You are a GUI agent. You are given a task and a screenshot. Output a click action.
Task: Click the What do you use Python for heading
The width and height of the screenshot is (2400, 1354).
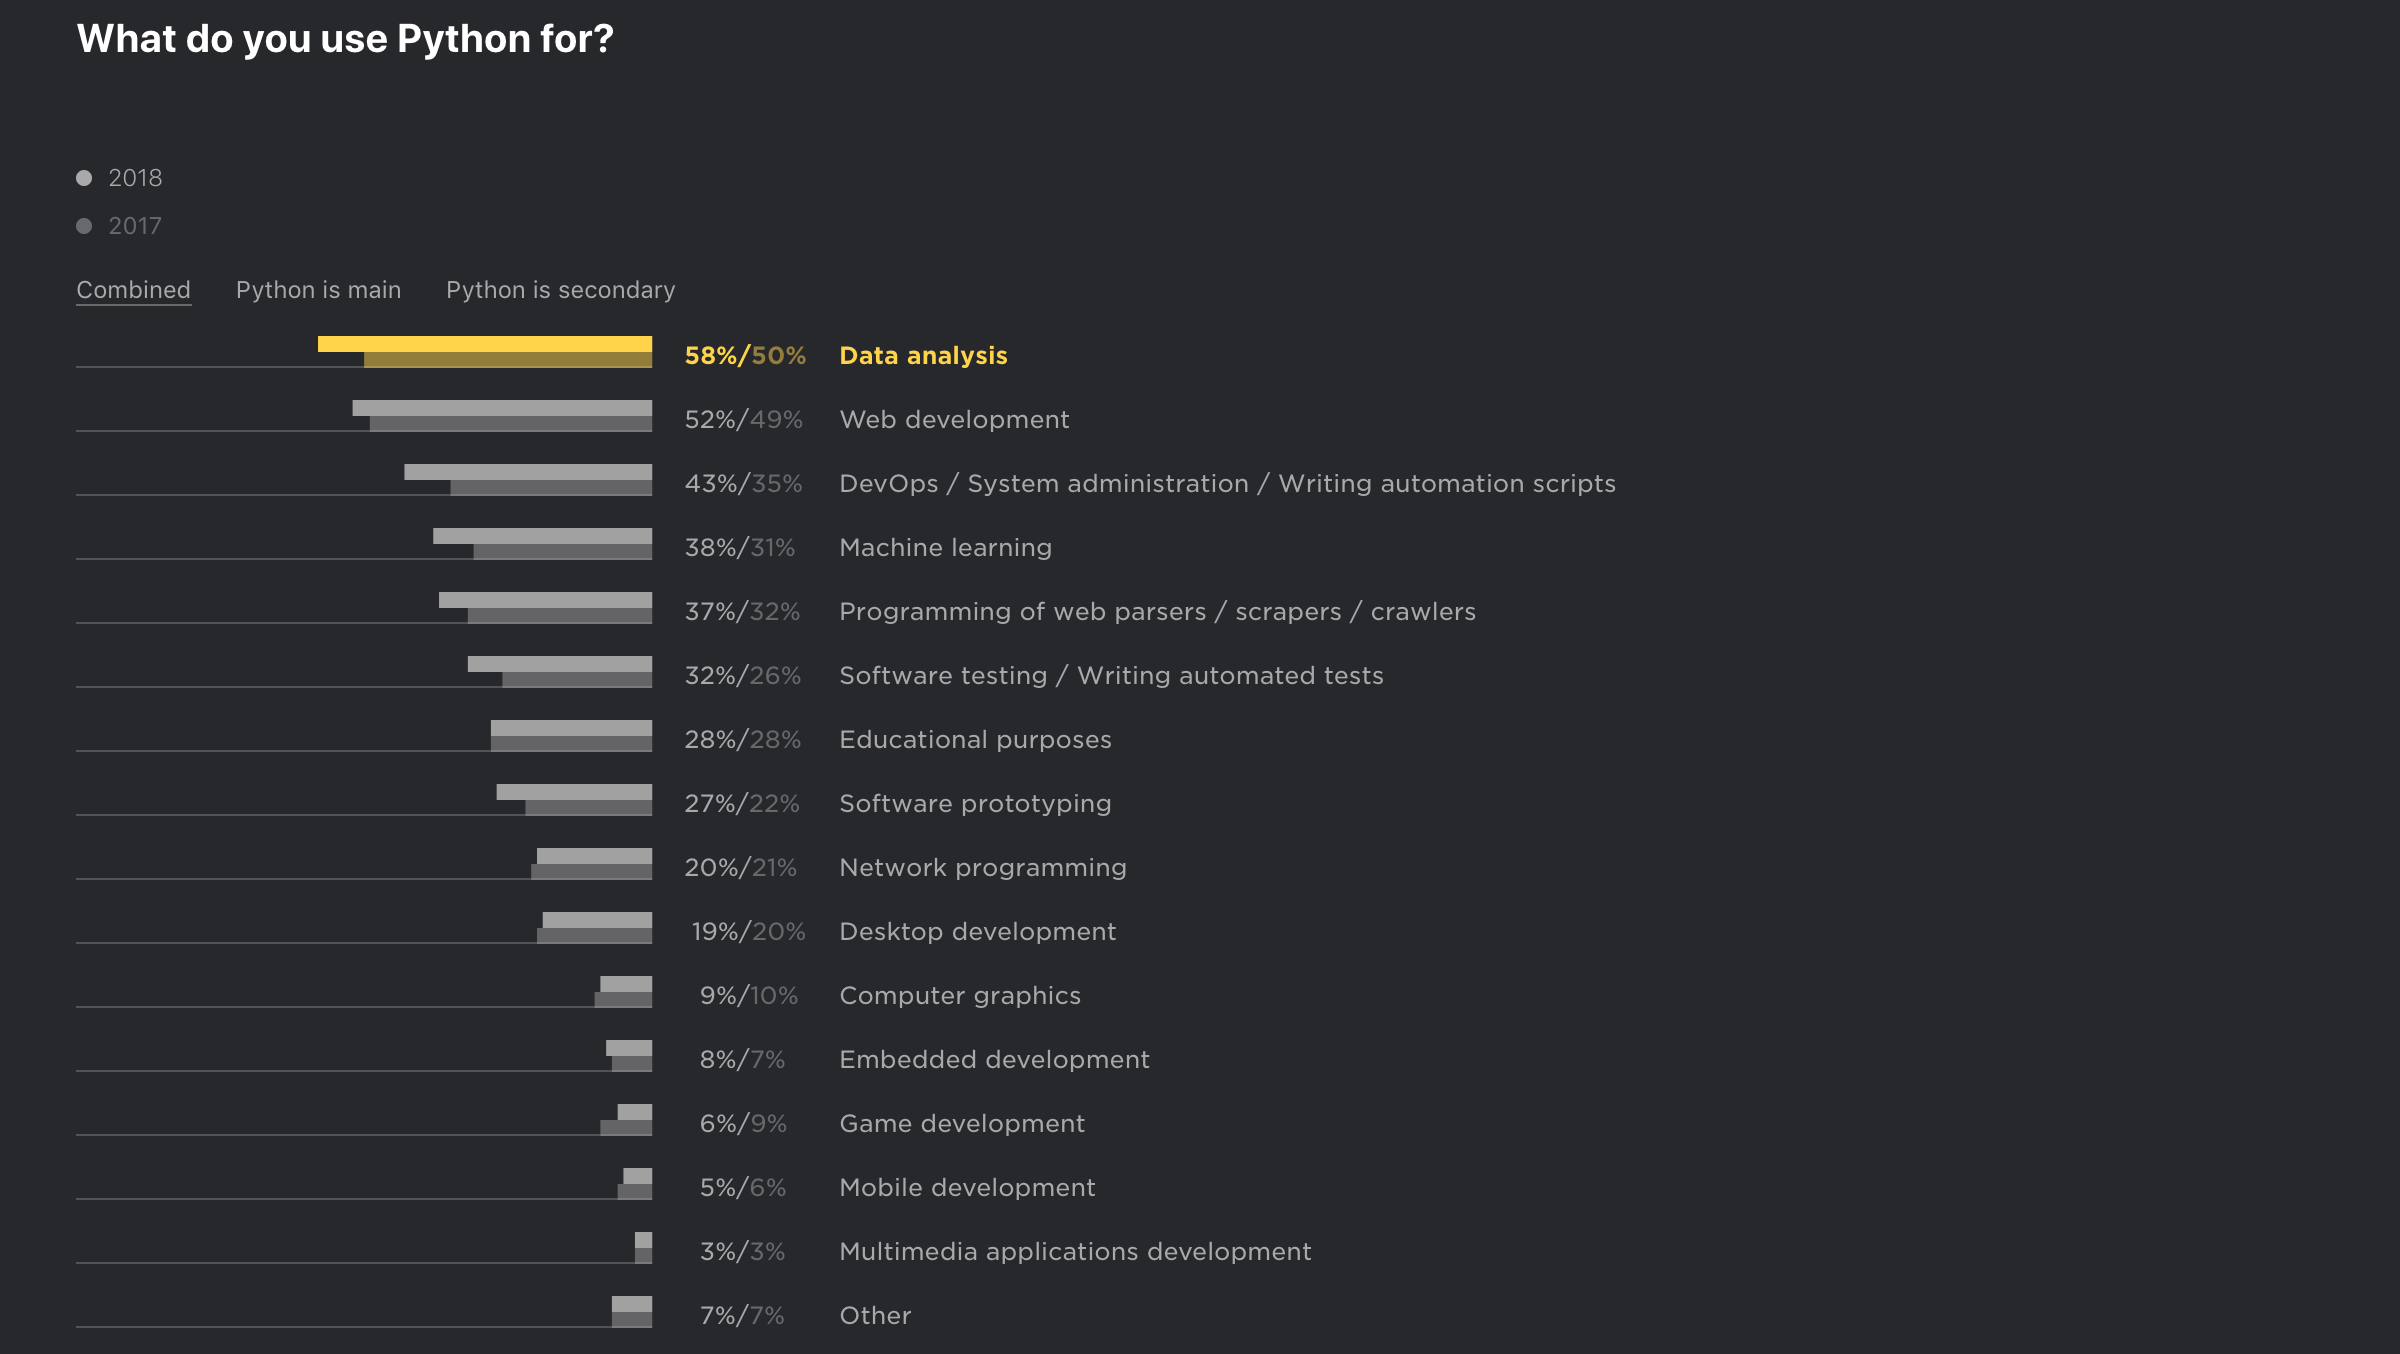click(345, 39)
